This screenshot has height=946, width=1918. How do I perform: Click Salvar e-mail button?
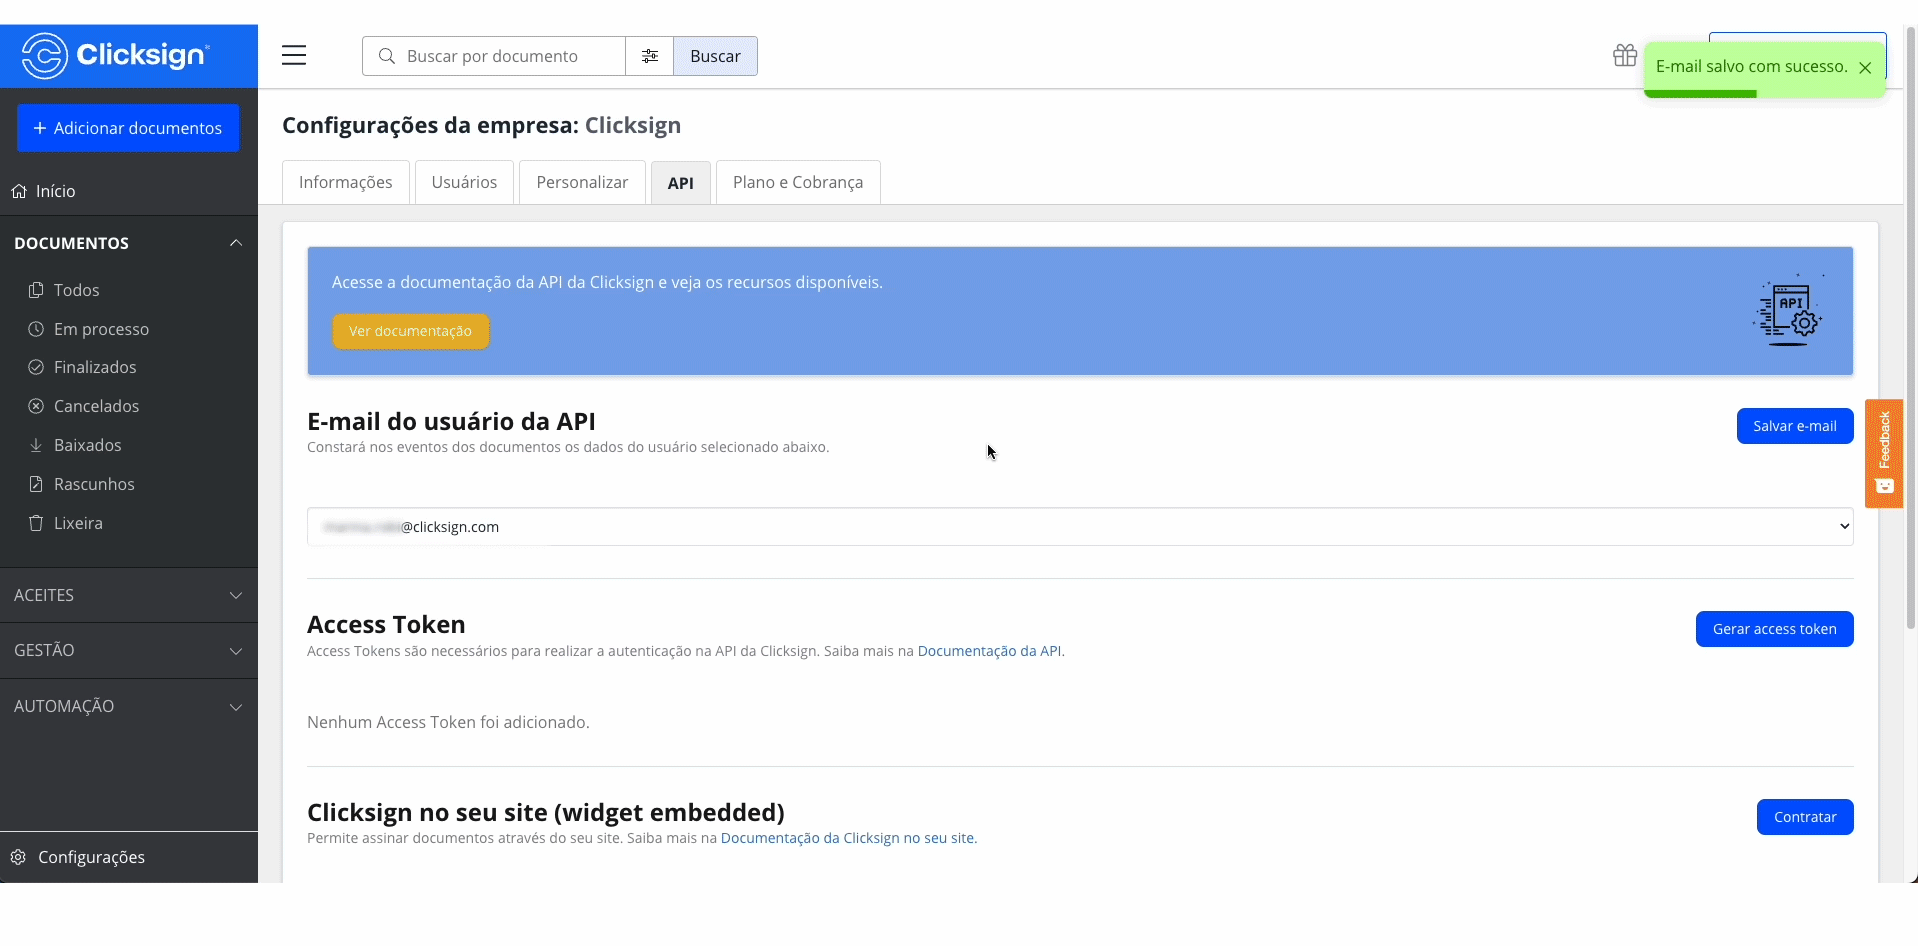1795,426
